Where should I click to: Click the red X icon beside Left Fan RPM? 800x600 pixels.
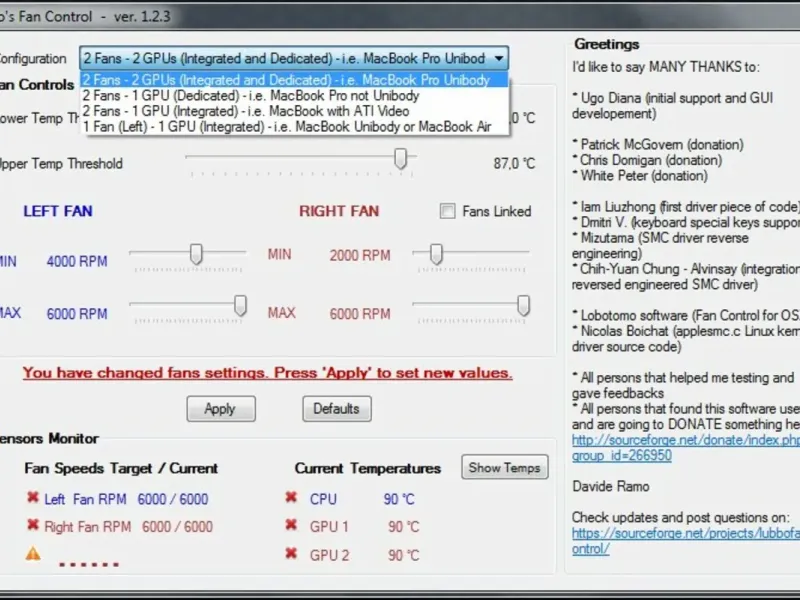coord(33,497)
